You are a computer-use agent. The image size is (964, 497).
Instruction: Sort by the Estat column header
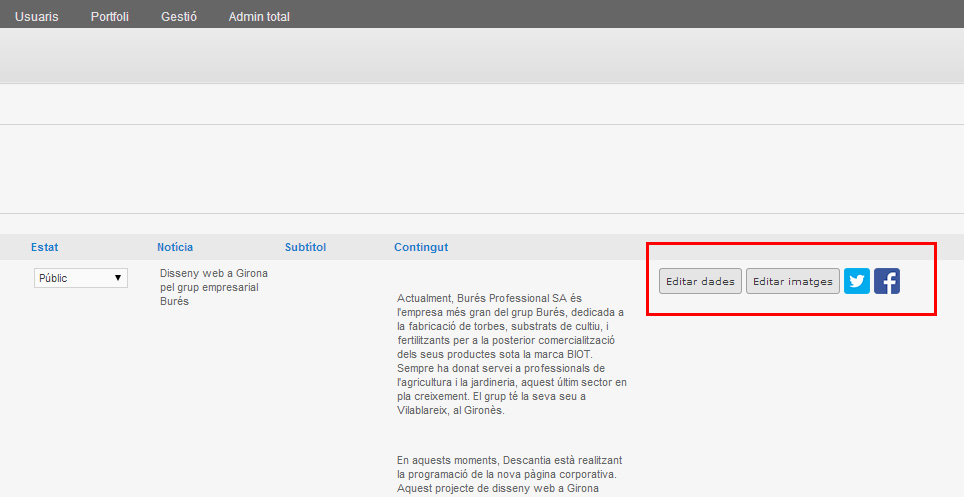[44, 247]
